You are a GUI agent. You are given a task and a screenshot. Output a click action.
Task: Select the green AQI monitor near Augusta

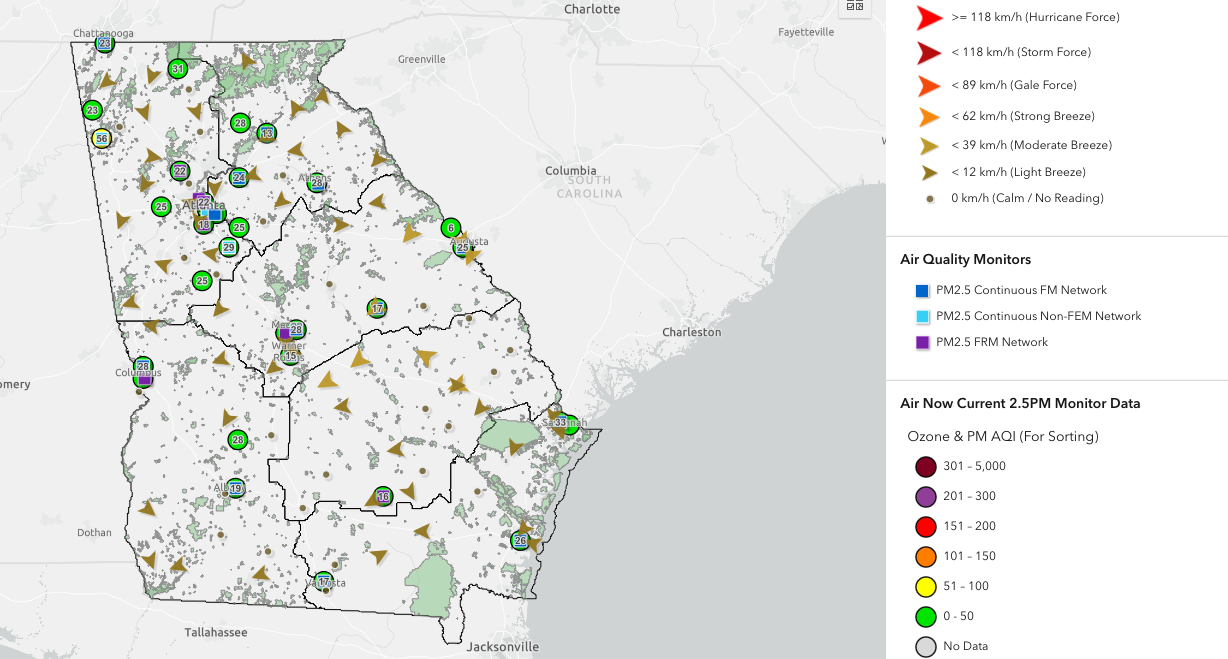450,227
